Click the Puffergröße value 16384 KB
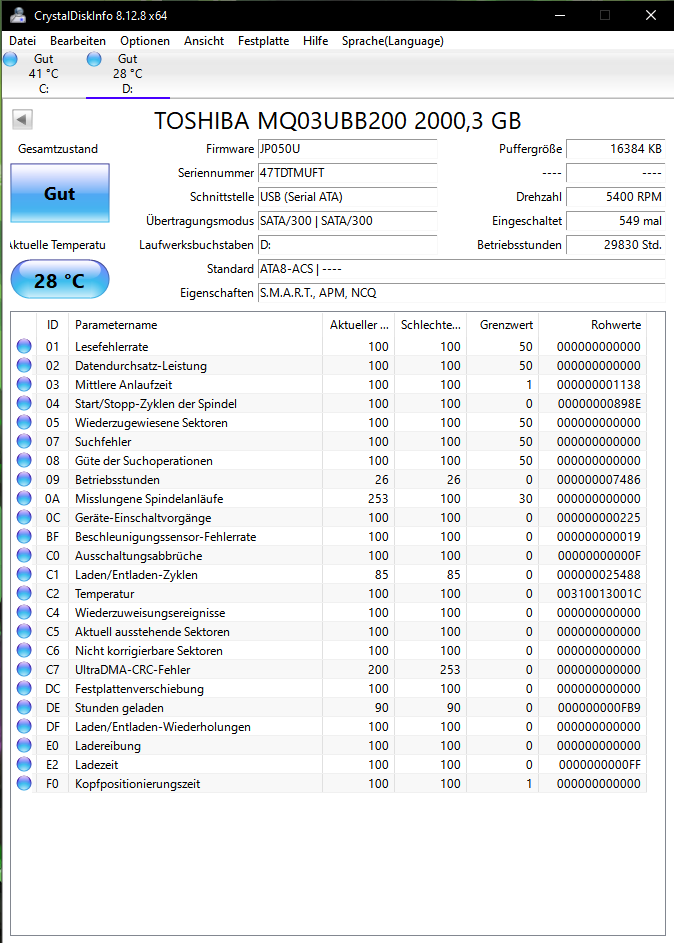 (616, 149)
